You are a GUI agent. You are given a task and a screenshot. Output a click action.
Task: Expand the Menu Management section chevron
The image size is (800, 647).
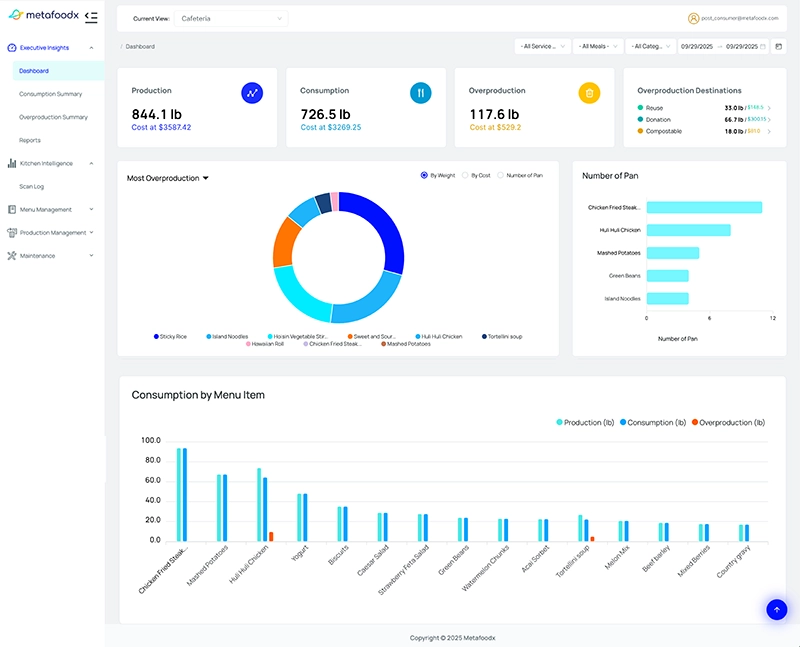(x=91, y=209)
